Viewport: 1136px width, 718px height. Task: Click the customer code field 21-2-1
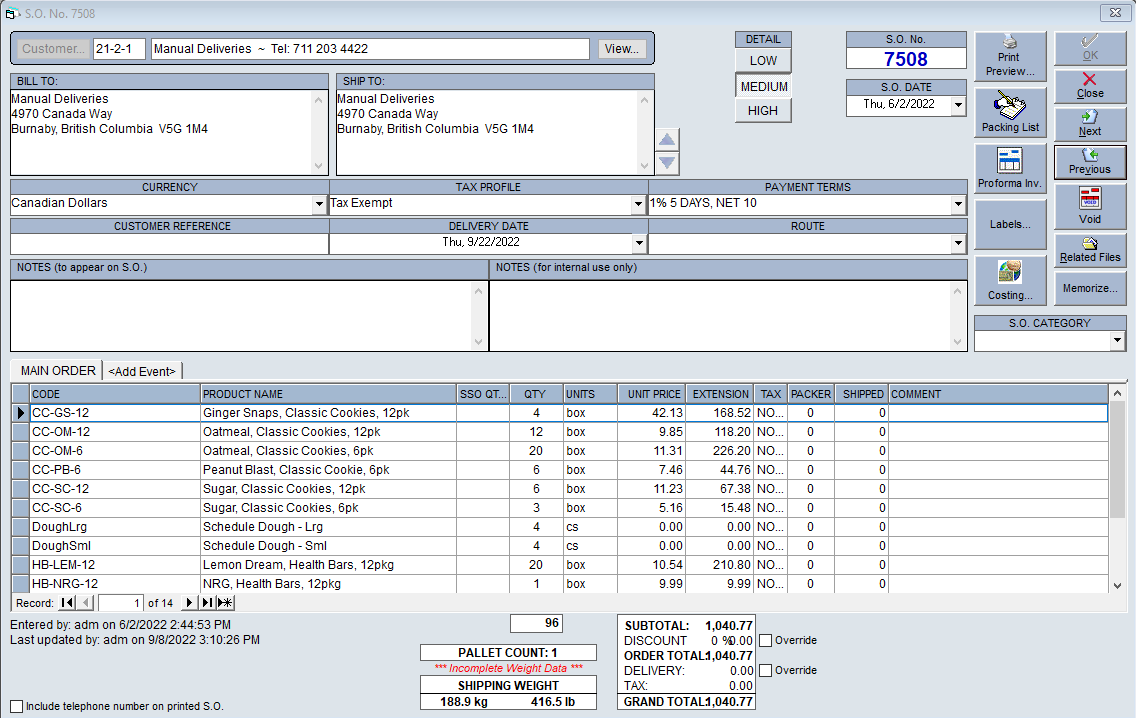point(120,49)
